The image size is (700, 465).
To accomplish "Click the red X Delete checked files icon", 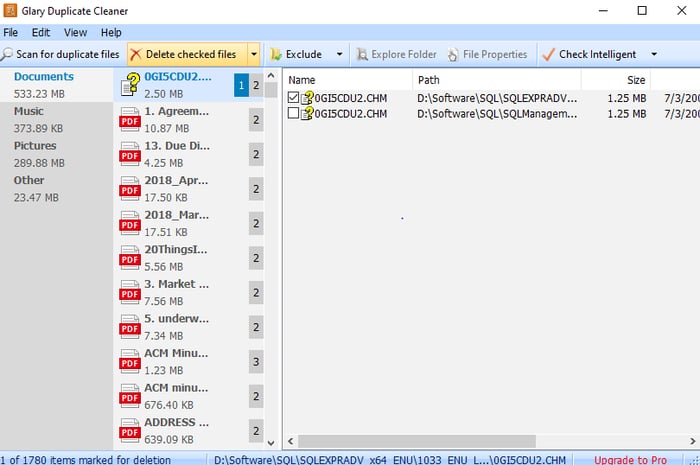I will point(135,54).
